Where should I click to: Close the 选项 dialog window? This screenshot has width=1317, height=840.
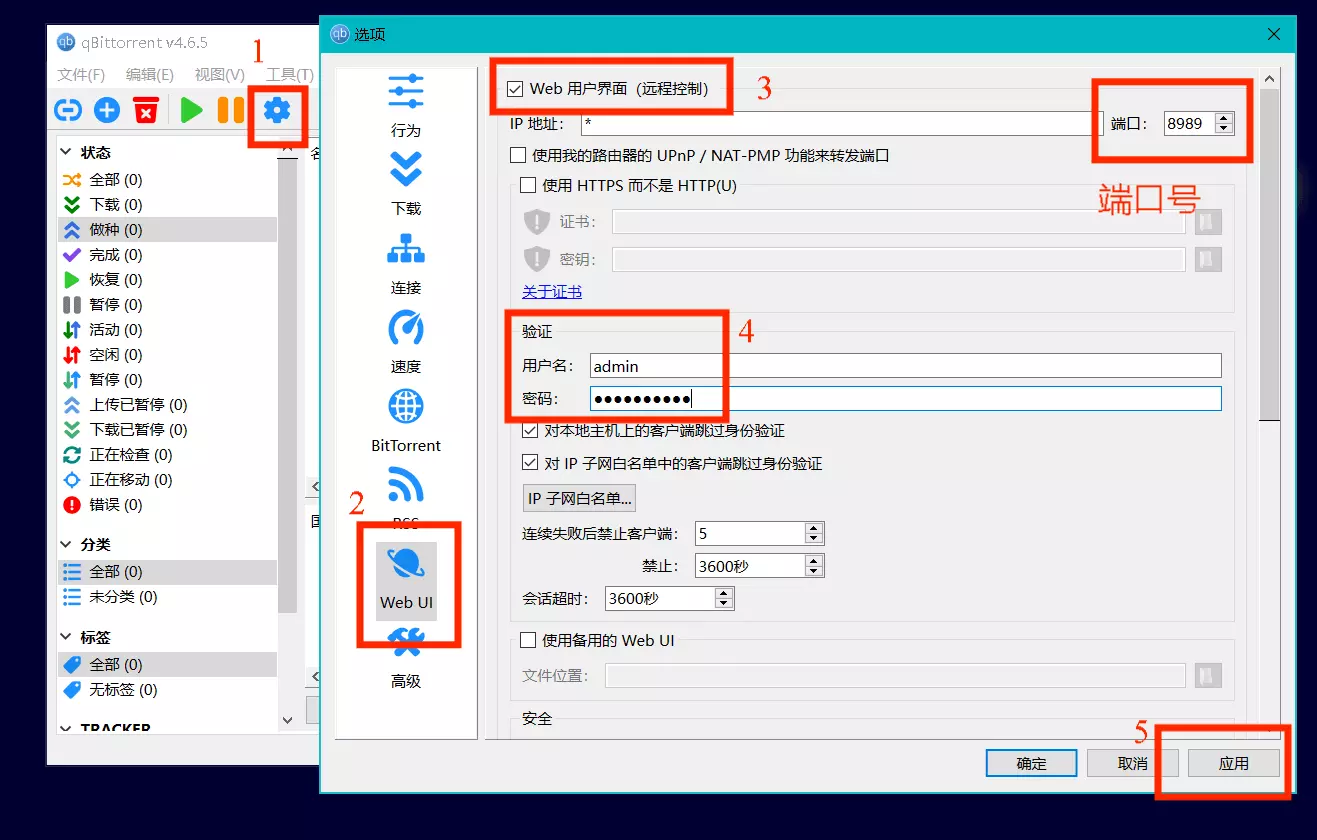click(1273, 34)
